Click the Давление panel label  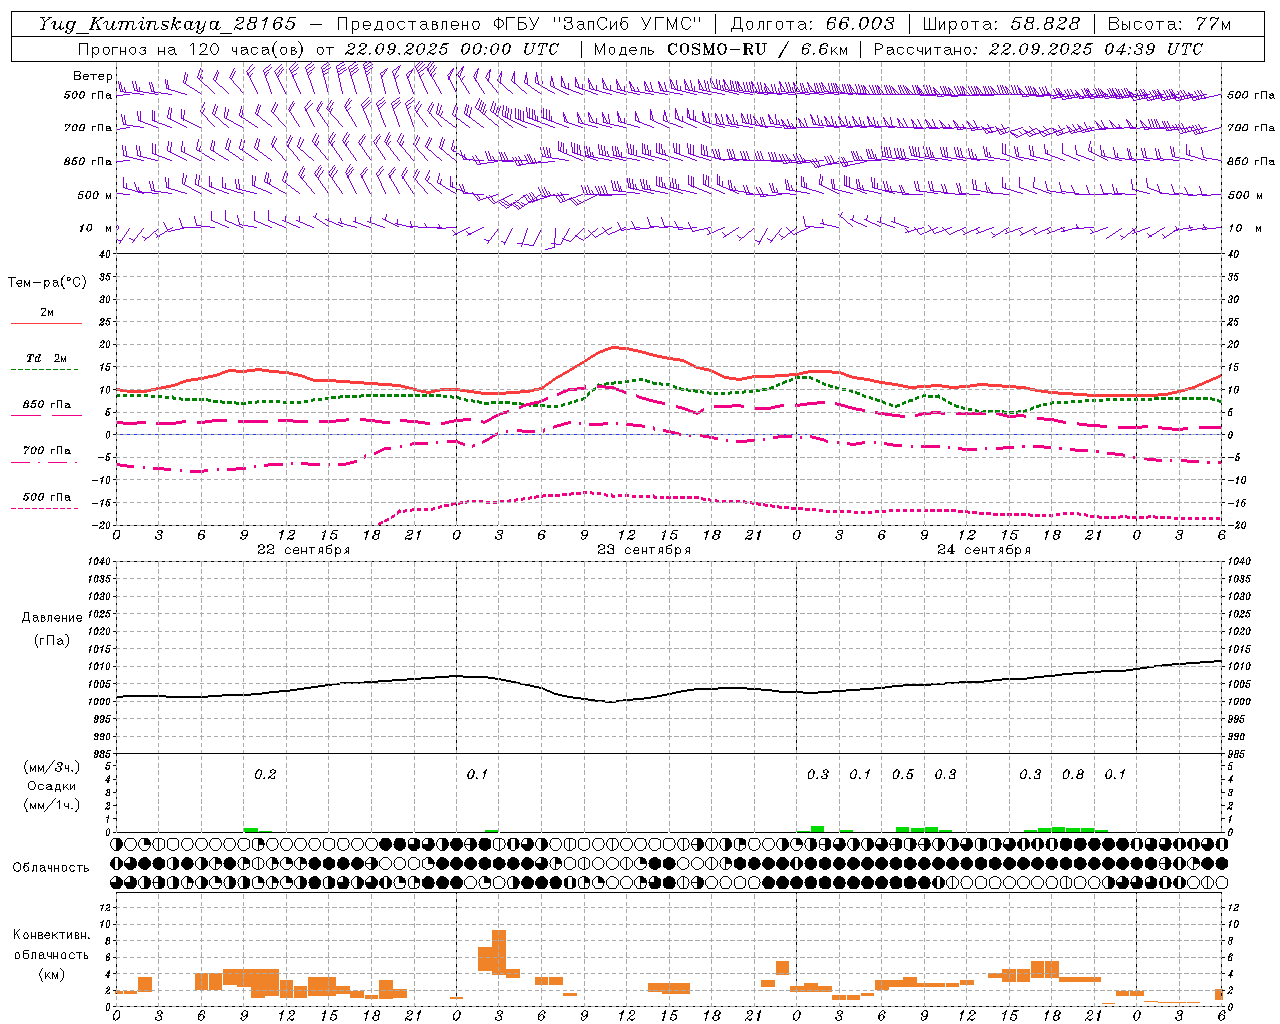click(52, 618)
